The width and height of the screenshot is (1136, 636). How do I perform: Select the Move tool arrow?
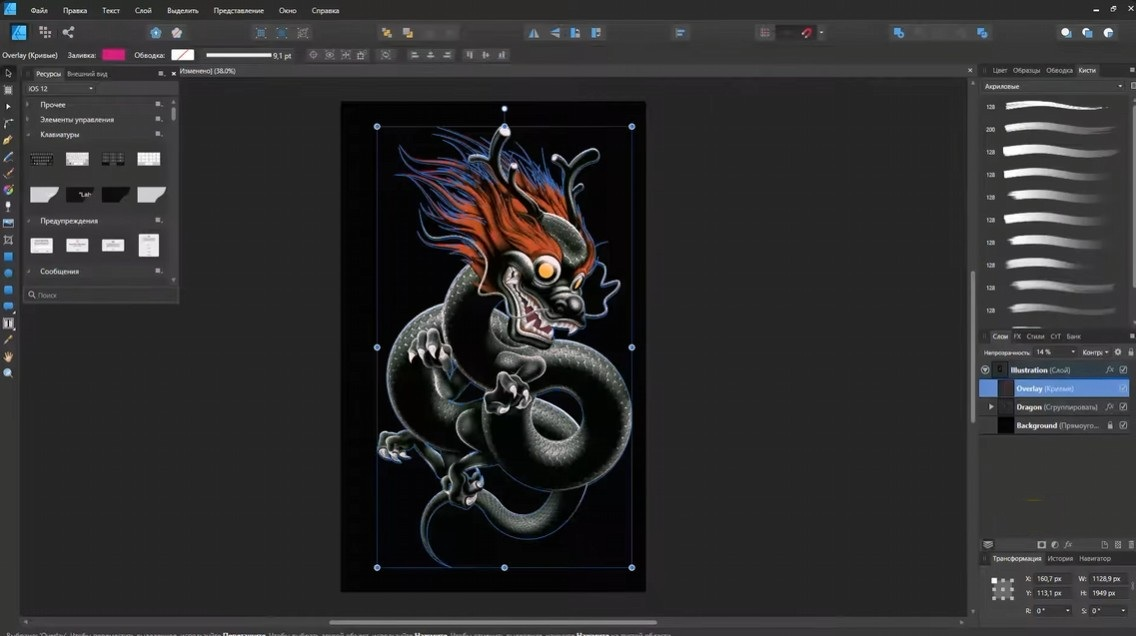coord(8,73)
